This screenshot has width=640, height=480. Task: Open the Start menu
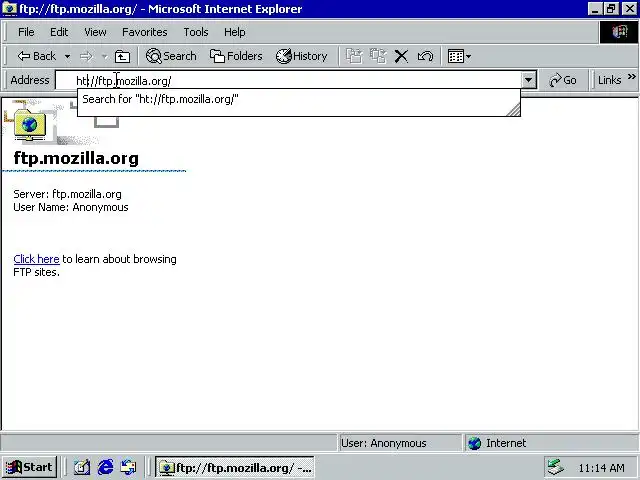pos(29,467)
